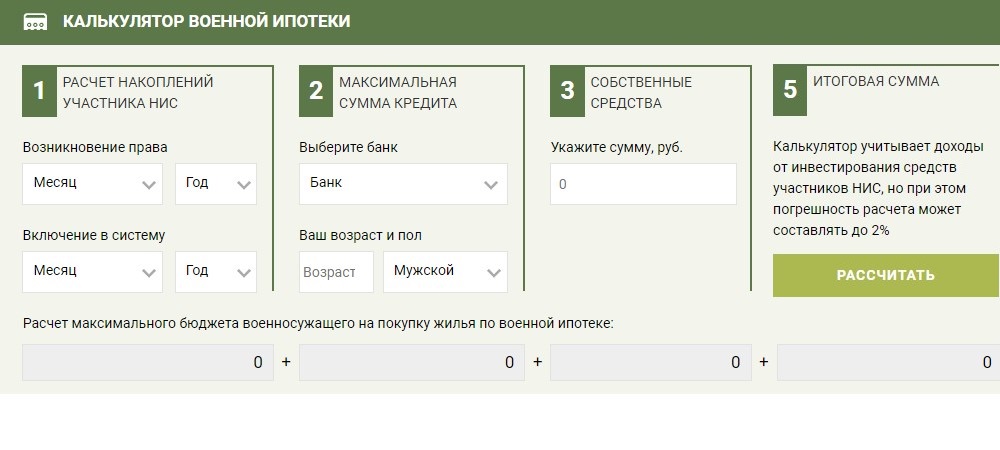Click the result field under section 3
1000x450 pixels.
pos(651,363)
